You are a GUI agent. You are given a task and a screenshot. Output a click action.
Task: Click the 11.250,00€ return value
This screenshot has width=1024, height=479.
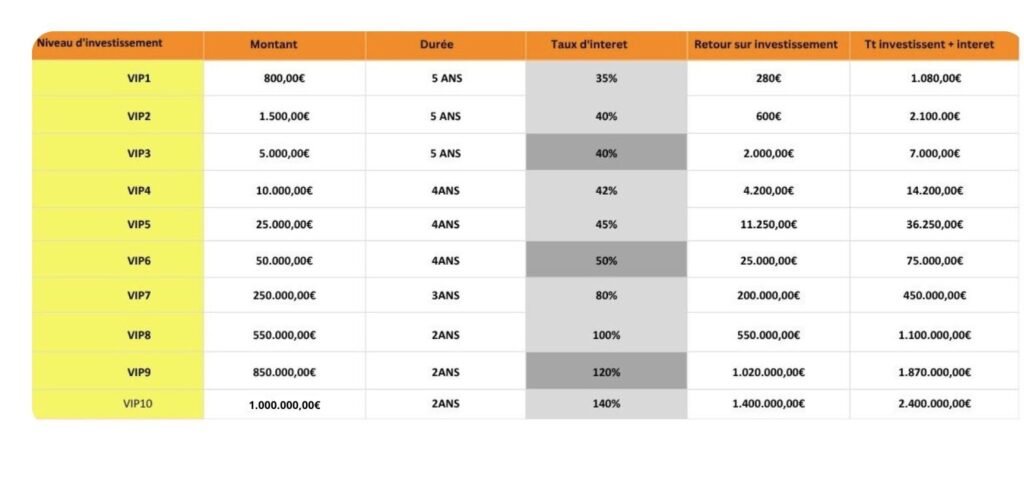pyautogui.click(x=768, y=225)
